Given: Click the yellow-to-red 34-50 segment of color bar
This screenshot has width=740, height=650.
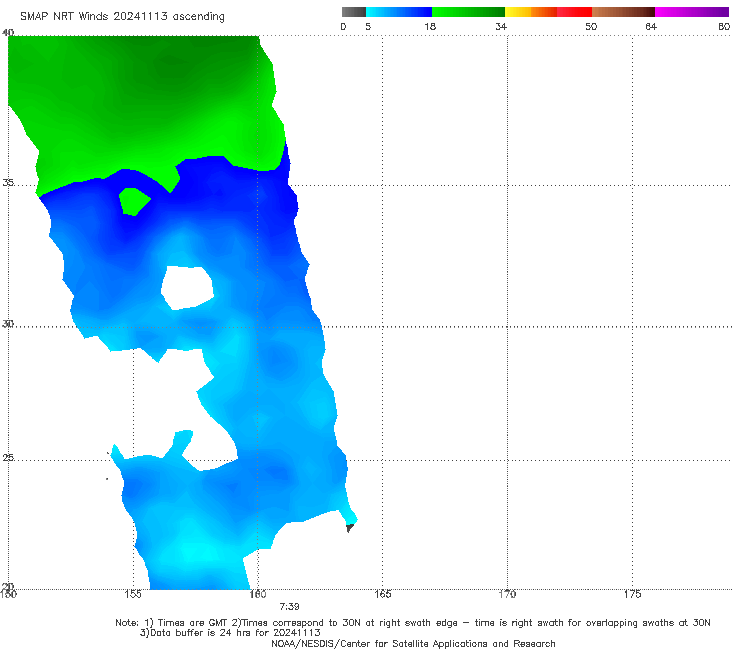Looking at the screenshot, I should [x=548, y=12].
